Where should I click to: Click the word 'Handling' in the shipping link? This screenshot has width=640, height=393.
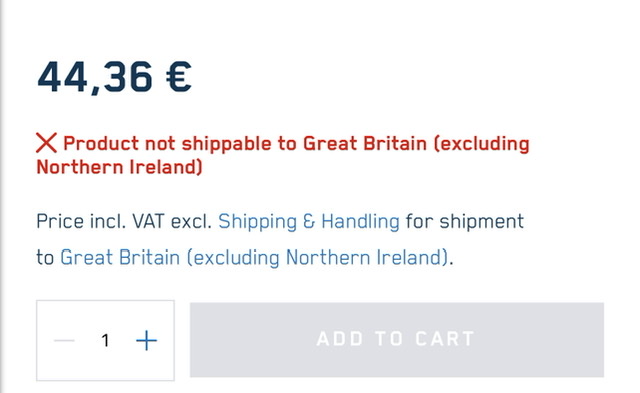360,222
